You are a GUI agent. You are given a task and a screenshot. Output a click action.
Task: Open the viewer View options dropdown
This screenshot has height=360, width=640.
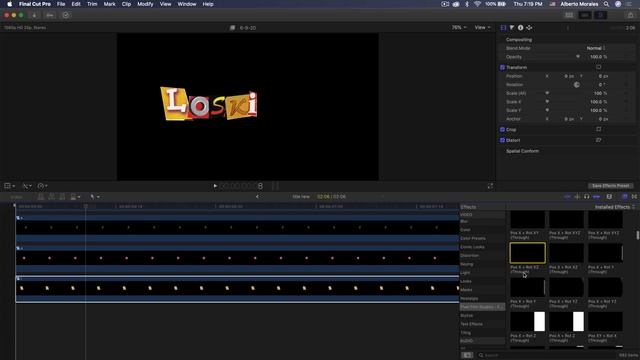(482, 28)
